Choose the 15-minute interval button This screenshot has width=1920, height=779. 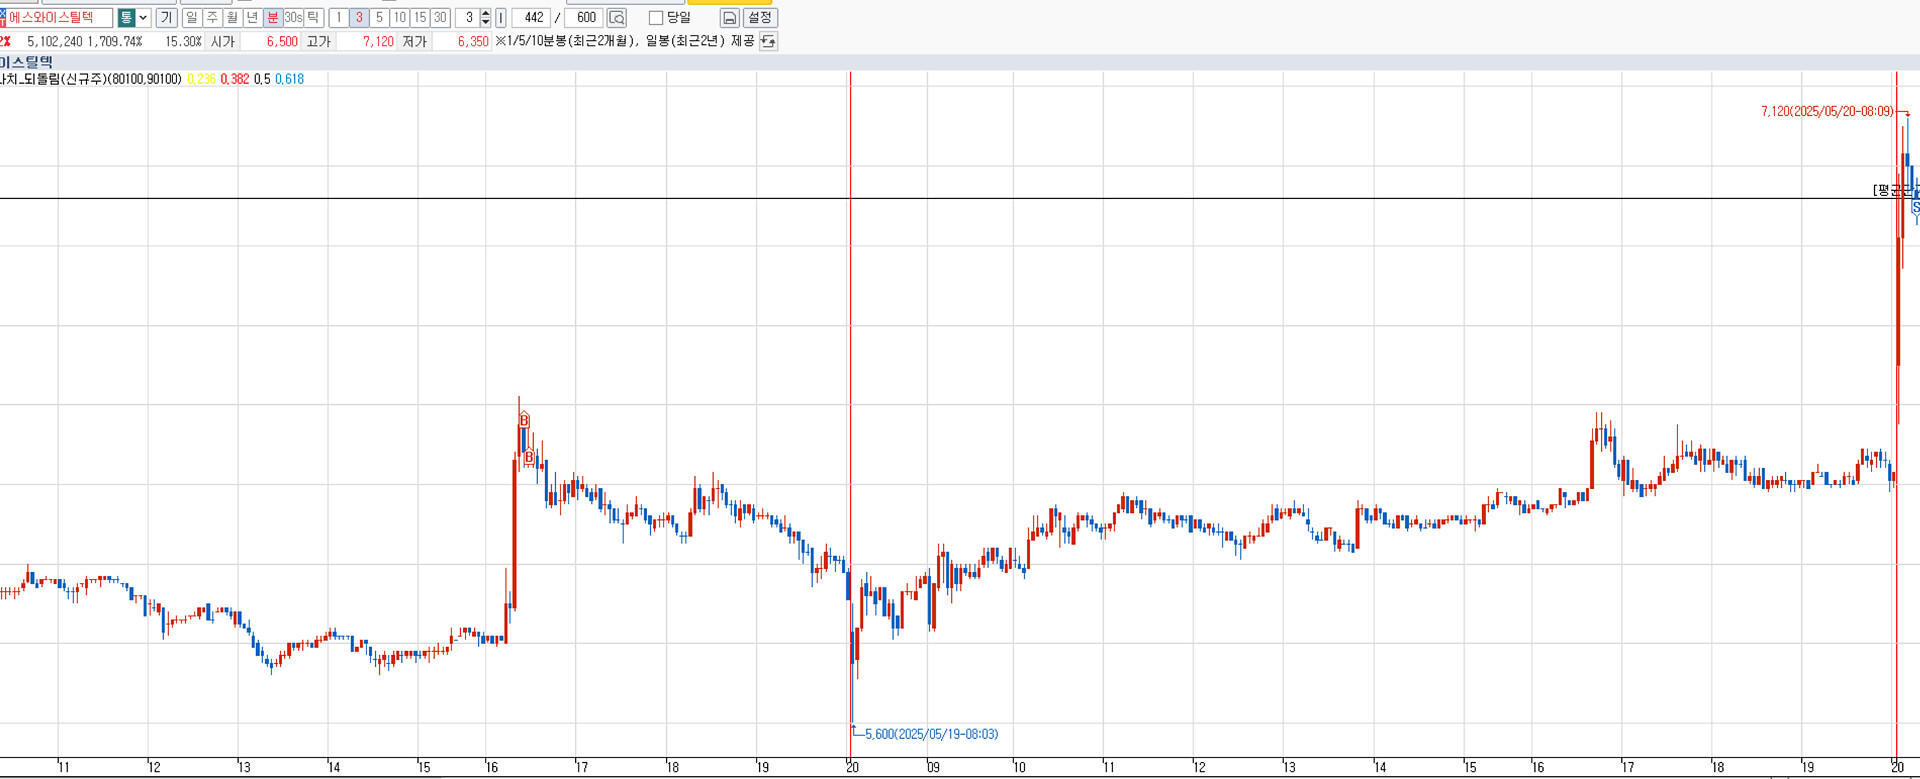(420, 18)
